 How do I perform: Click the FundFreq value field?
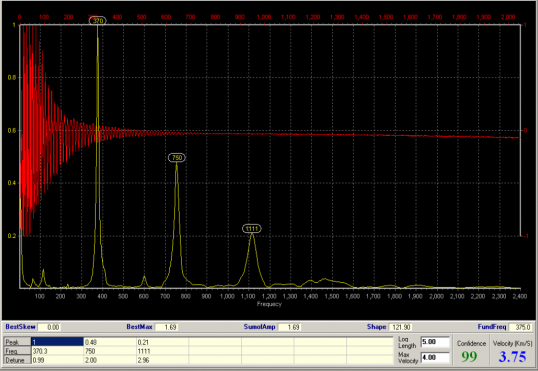click(521, 327)
